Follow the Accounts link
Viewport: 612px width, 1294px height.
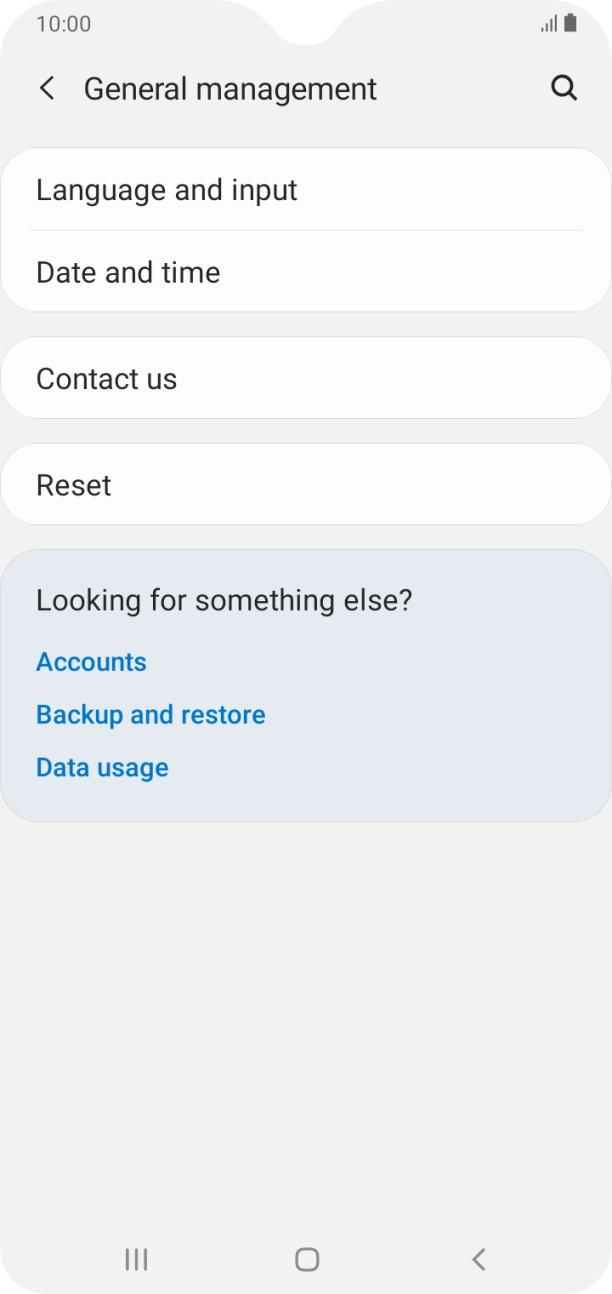[x=91, y=662]
